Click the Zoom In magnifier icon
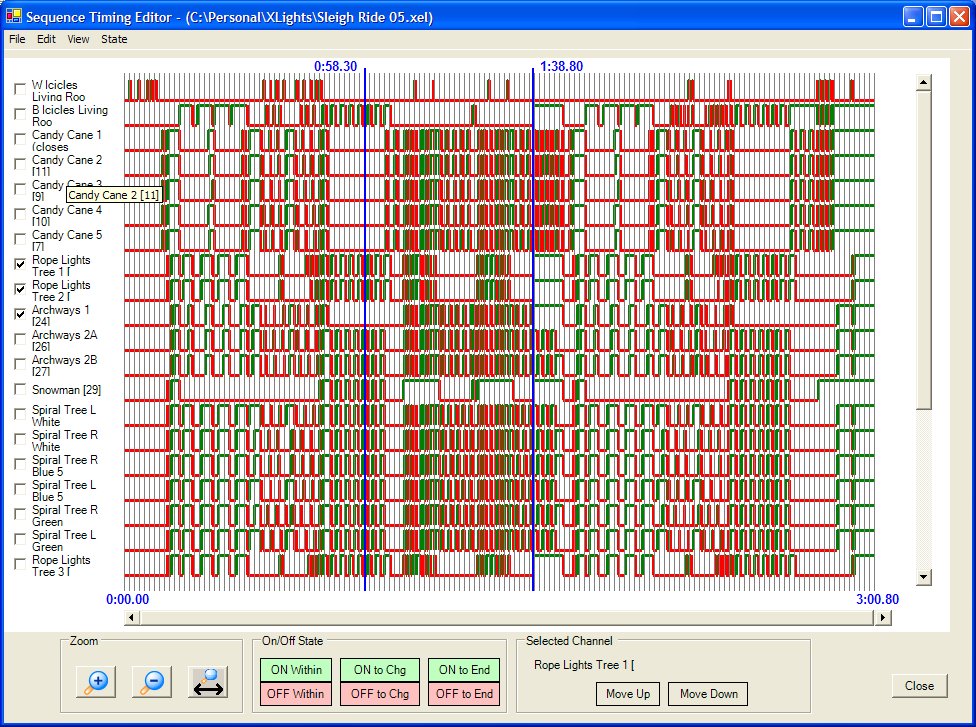976x727 pixels. tap(96, 682)
